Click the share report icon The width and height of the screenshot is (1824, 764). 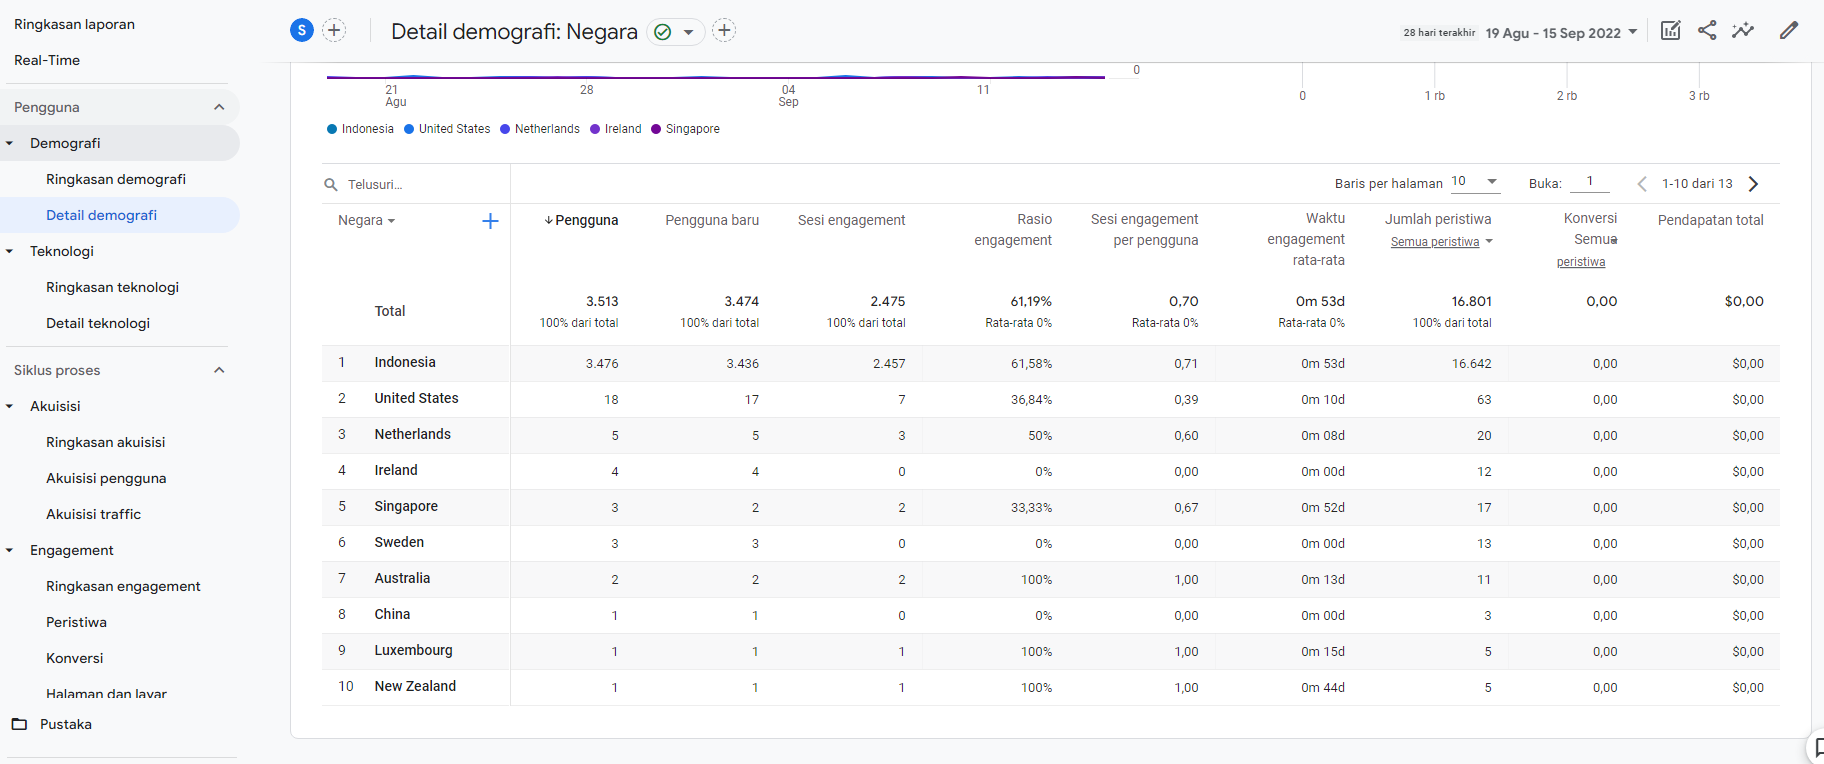point(1707,30)
